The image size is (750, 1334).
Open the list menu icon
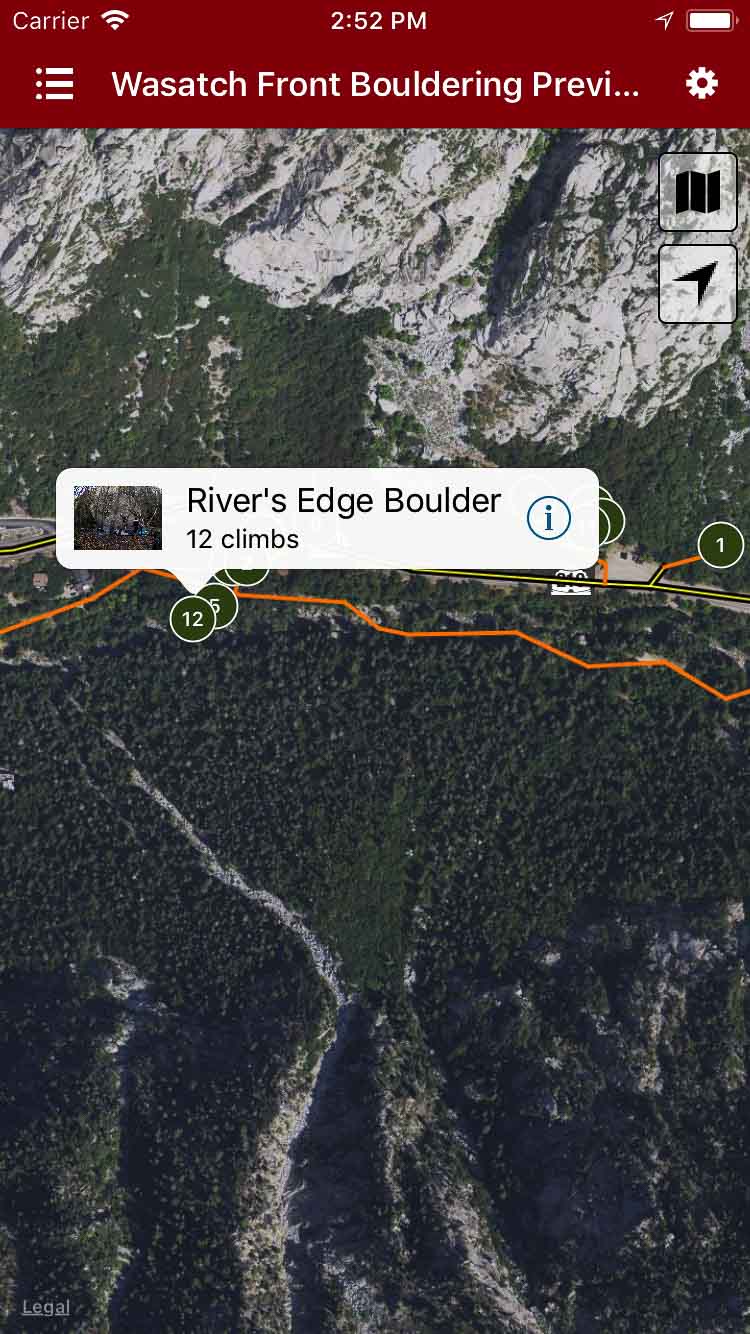click(x=54, y=84)
